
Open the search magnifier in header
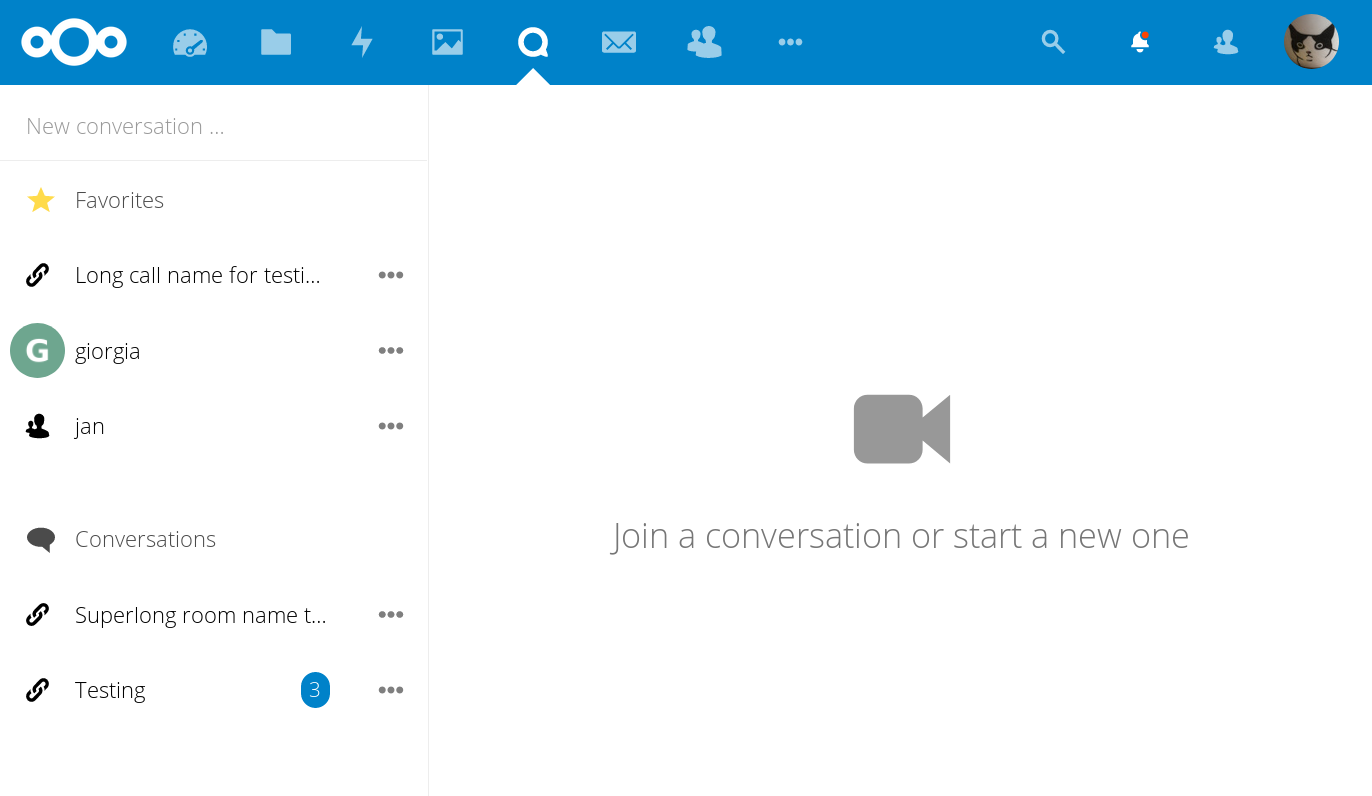(x=1053, y=42)
